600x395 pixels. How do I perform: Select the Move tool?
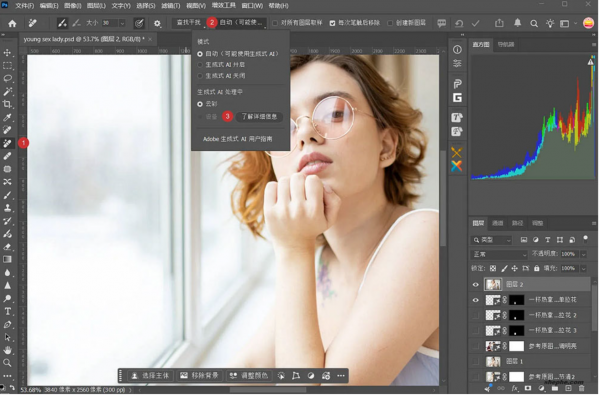click(x=7, y=52)
